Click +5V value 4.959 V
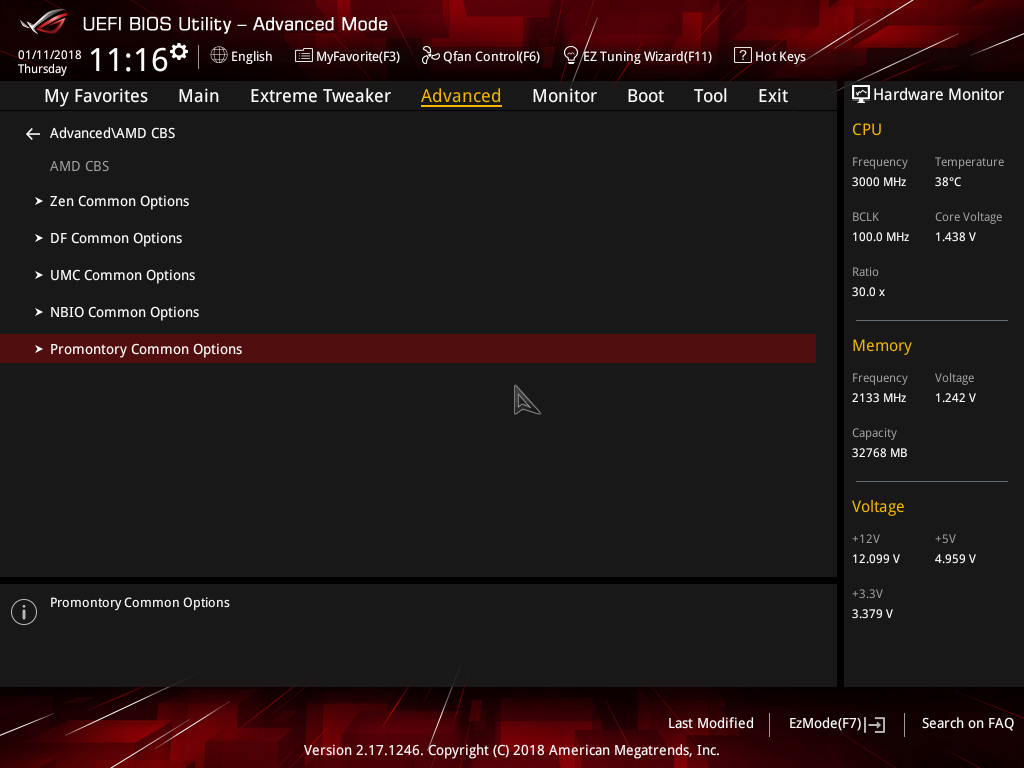 click(x=955, y=559)
